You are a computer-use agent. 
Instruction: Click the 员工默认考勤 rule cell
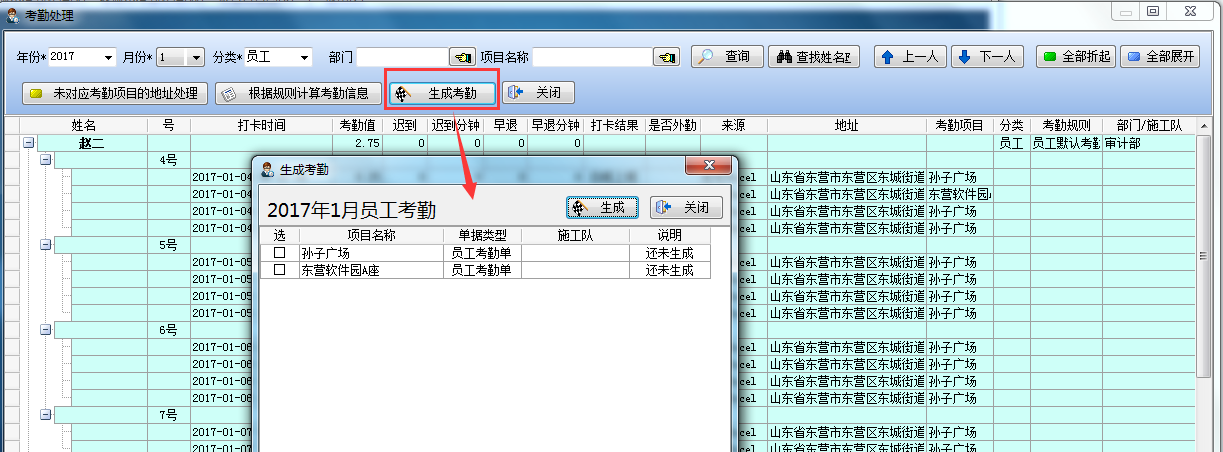[x=1066, y=144]
